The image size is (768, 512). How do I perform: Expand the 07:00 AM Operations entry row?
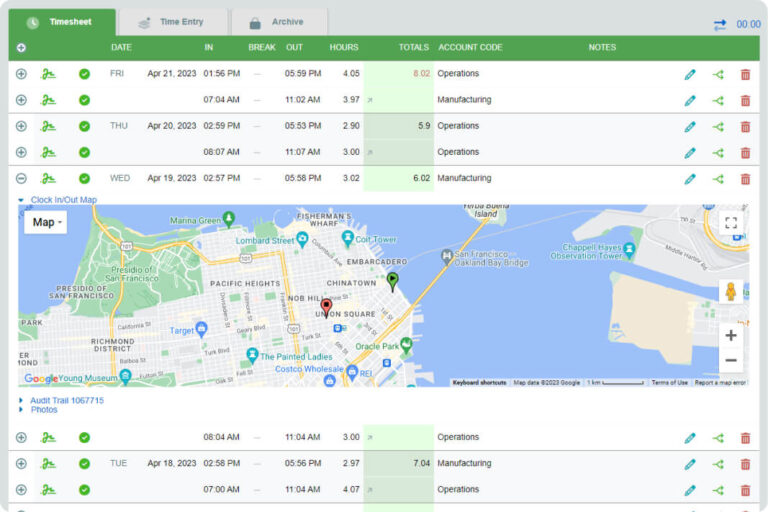[x=21, y=489]
